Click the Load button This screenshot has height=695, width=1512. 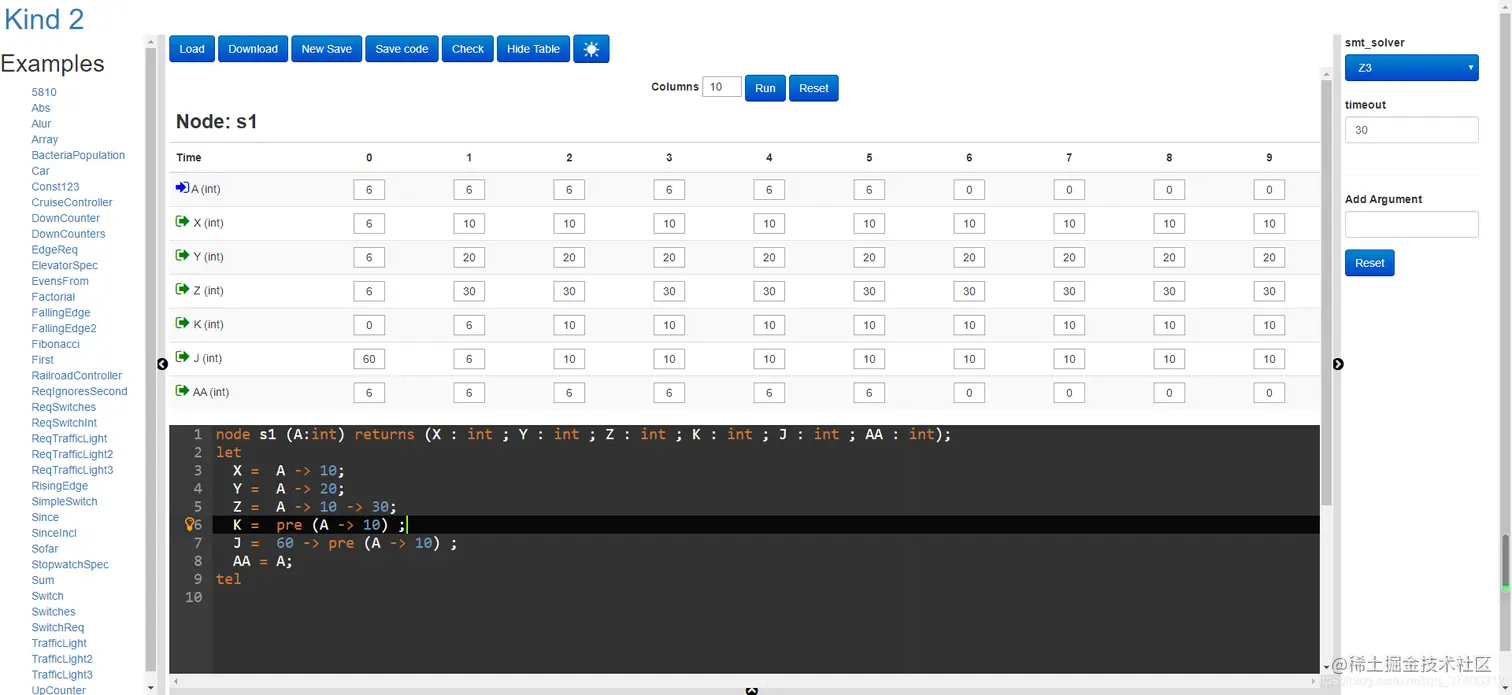tap(192, 49)
